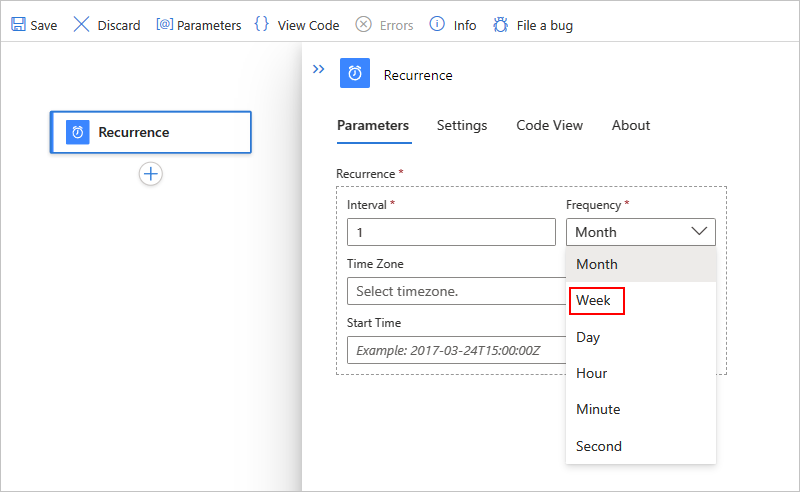
Task: Click the Info circle icon
Action: (x=437, y=25)
